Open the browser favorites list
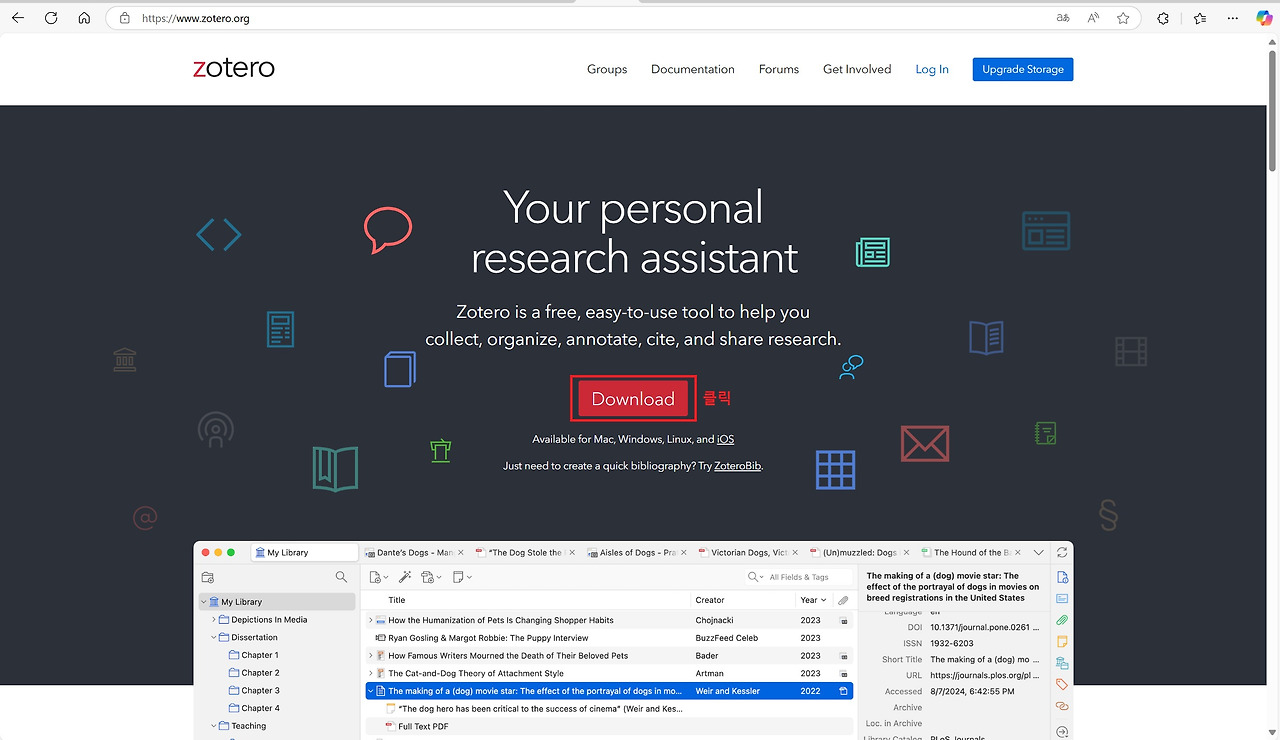This screenshot has height=740, width=1280. (x=1200, y=18)
